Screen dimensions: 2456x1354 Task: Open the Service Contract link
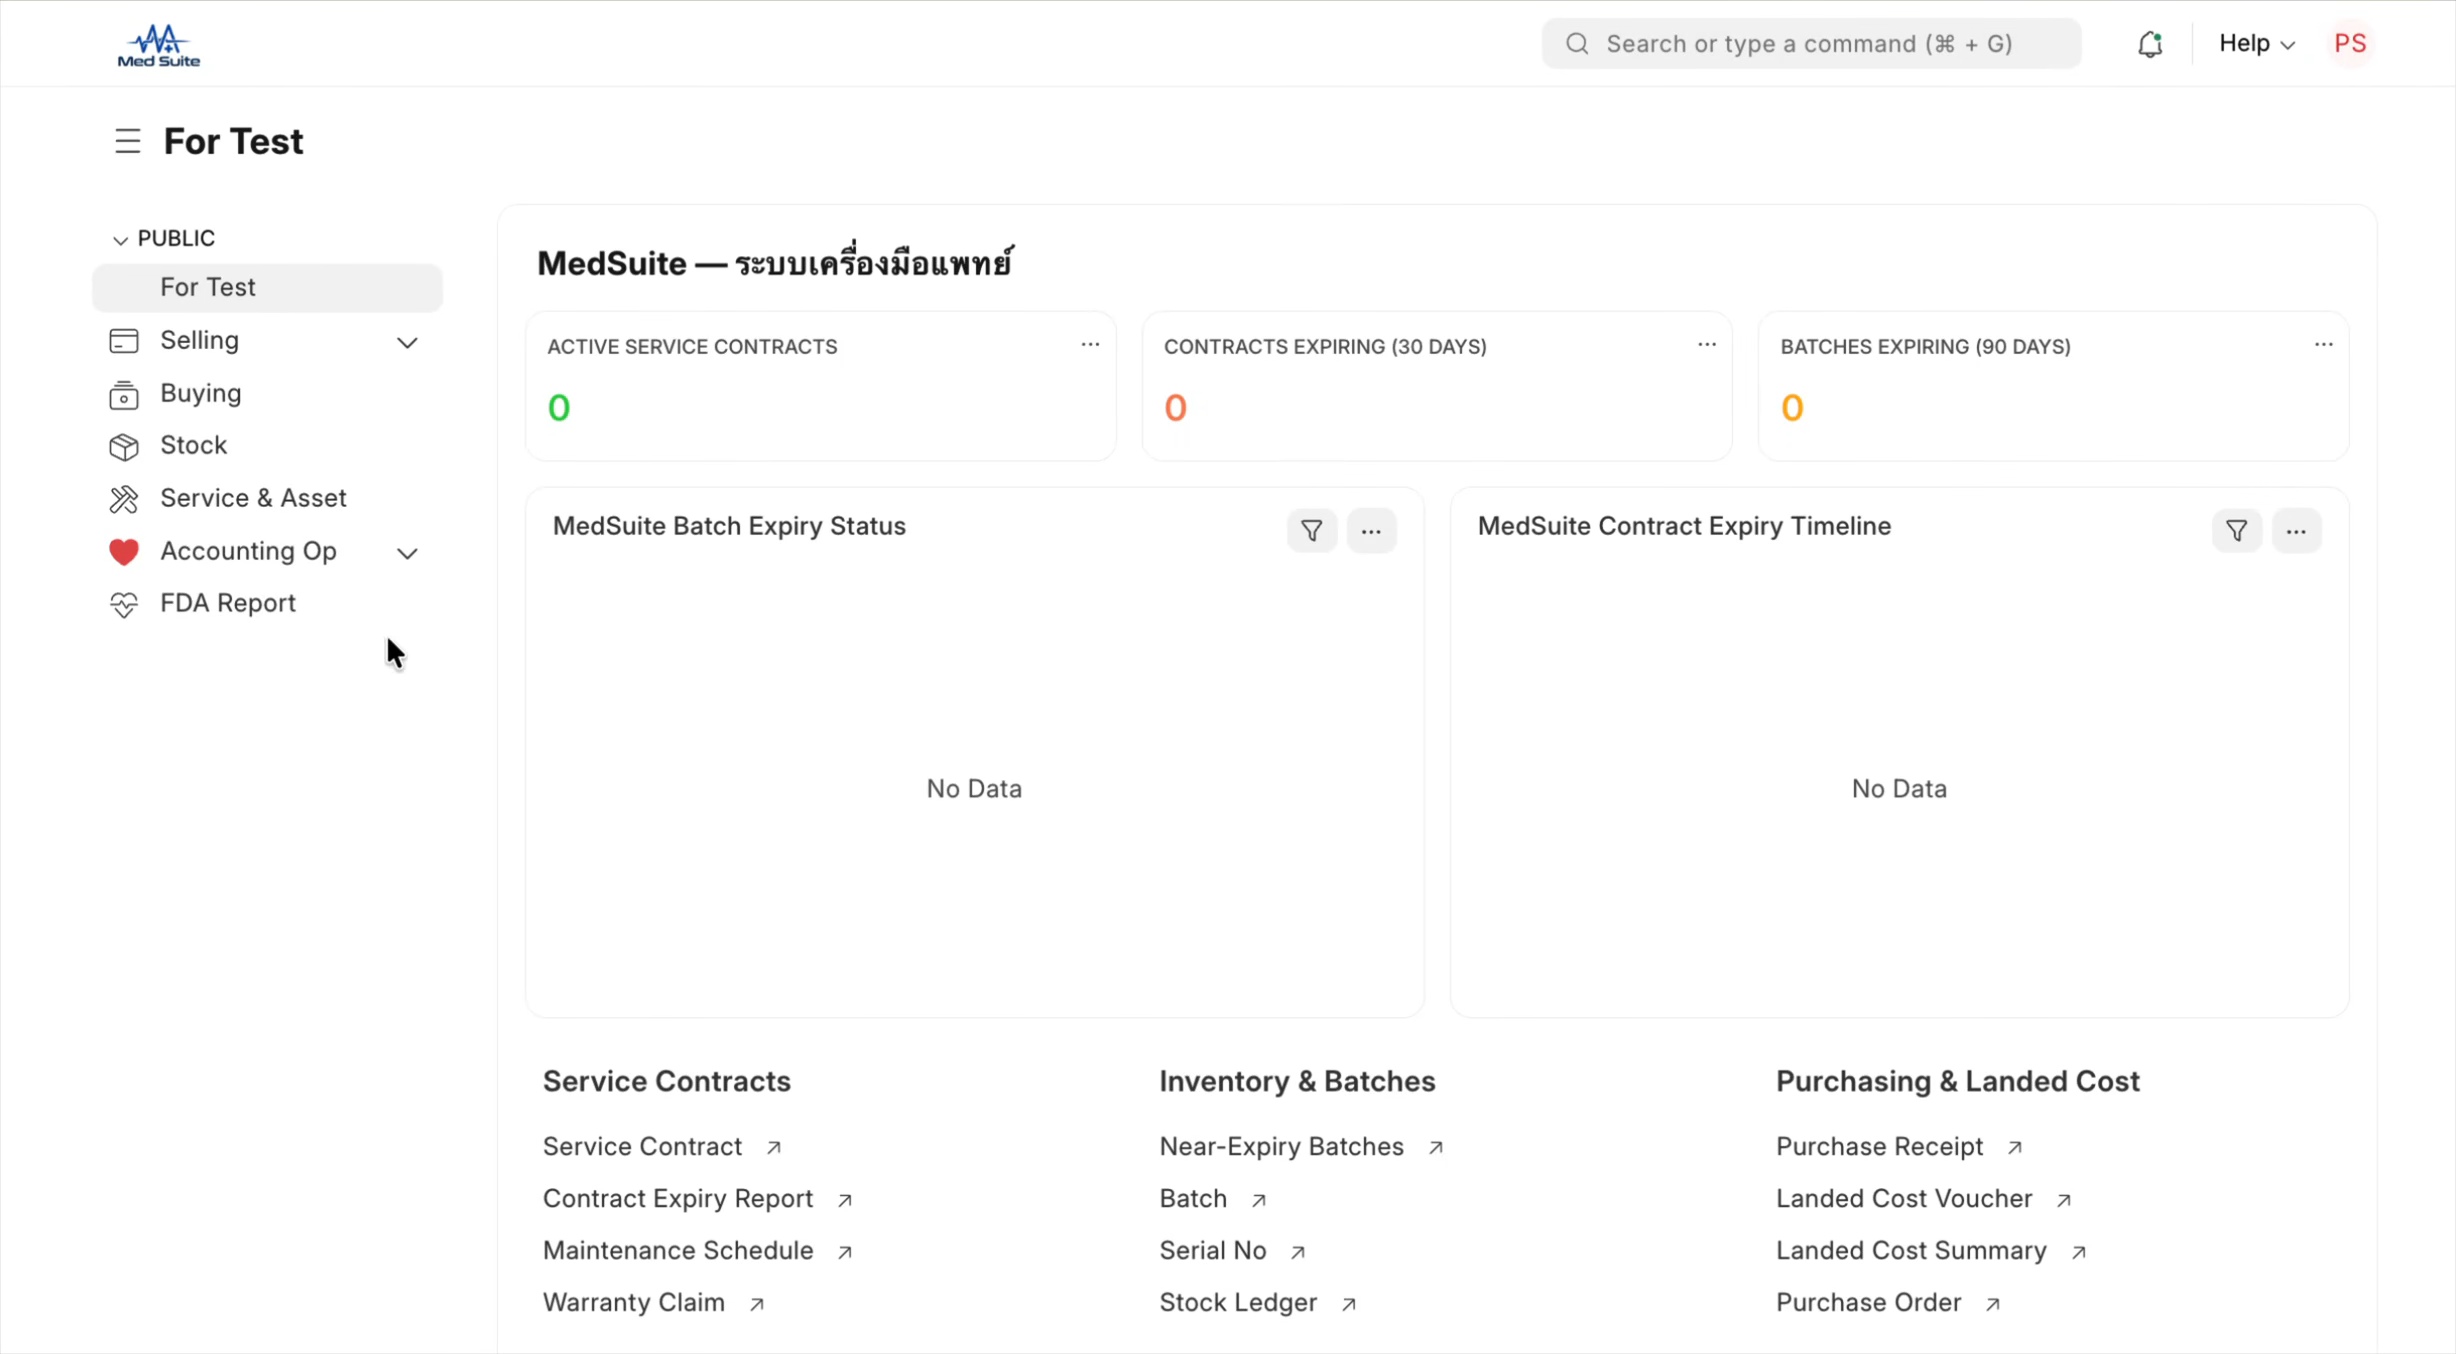(642, 1146)
